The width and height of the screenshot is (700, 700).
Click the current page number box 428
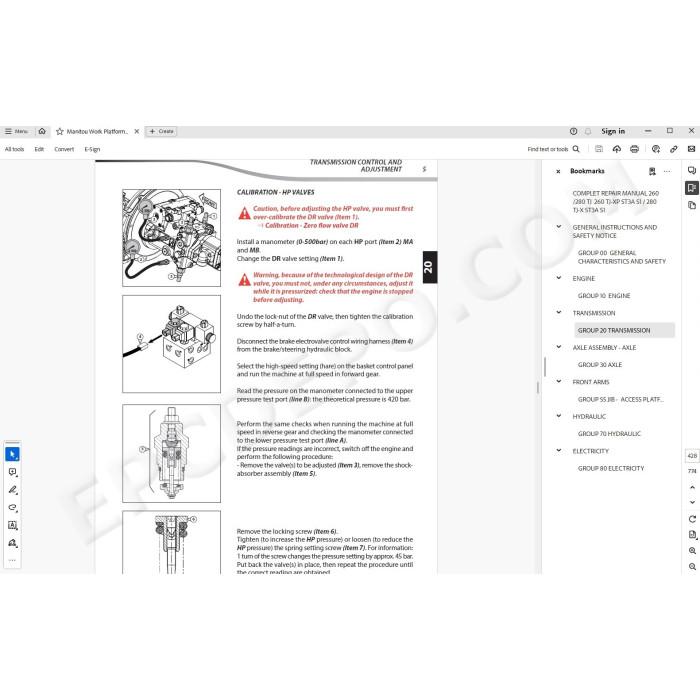(692, 456)
